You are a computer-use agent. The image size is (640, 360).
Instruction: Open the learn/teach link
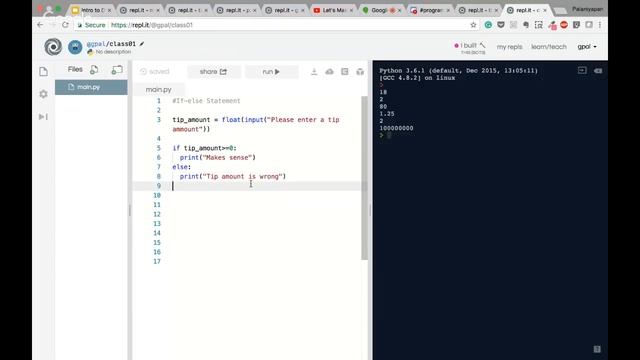549,47
